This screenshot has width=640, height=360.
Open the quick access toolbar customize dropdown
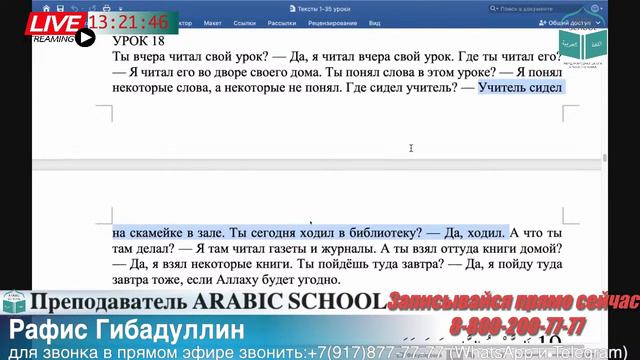120,9
